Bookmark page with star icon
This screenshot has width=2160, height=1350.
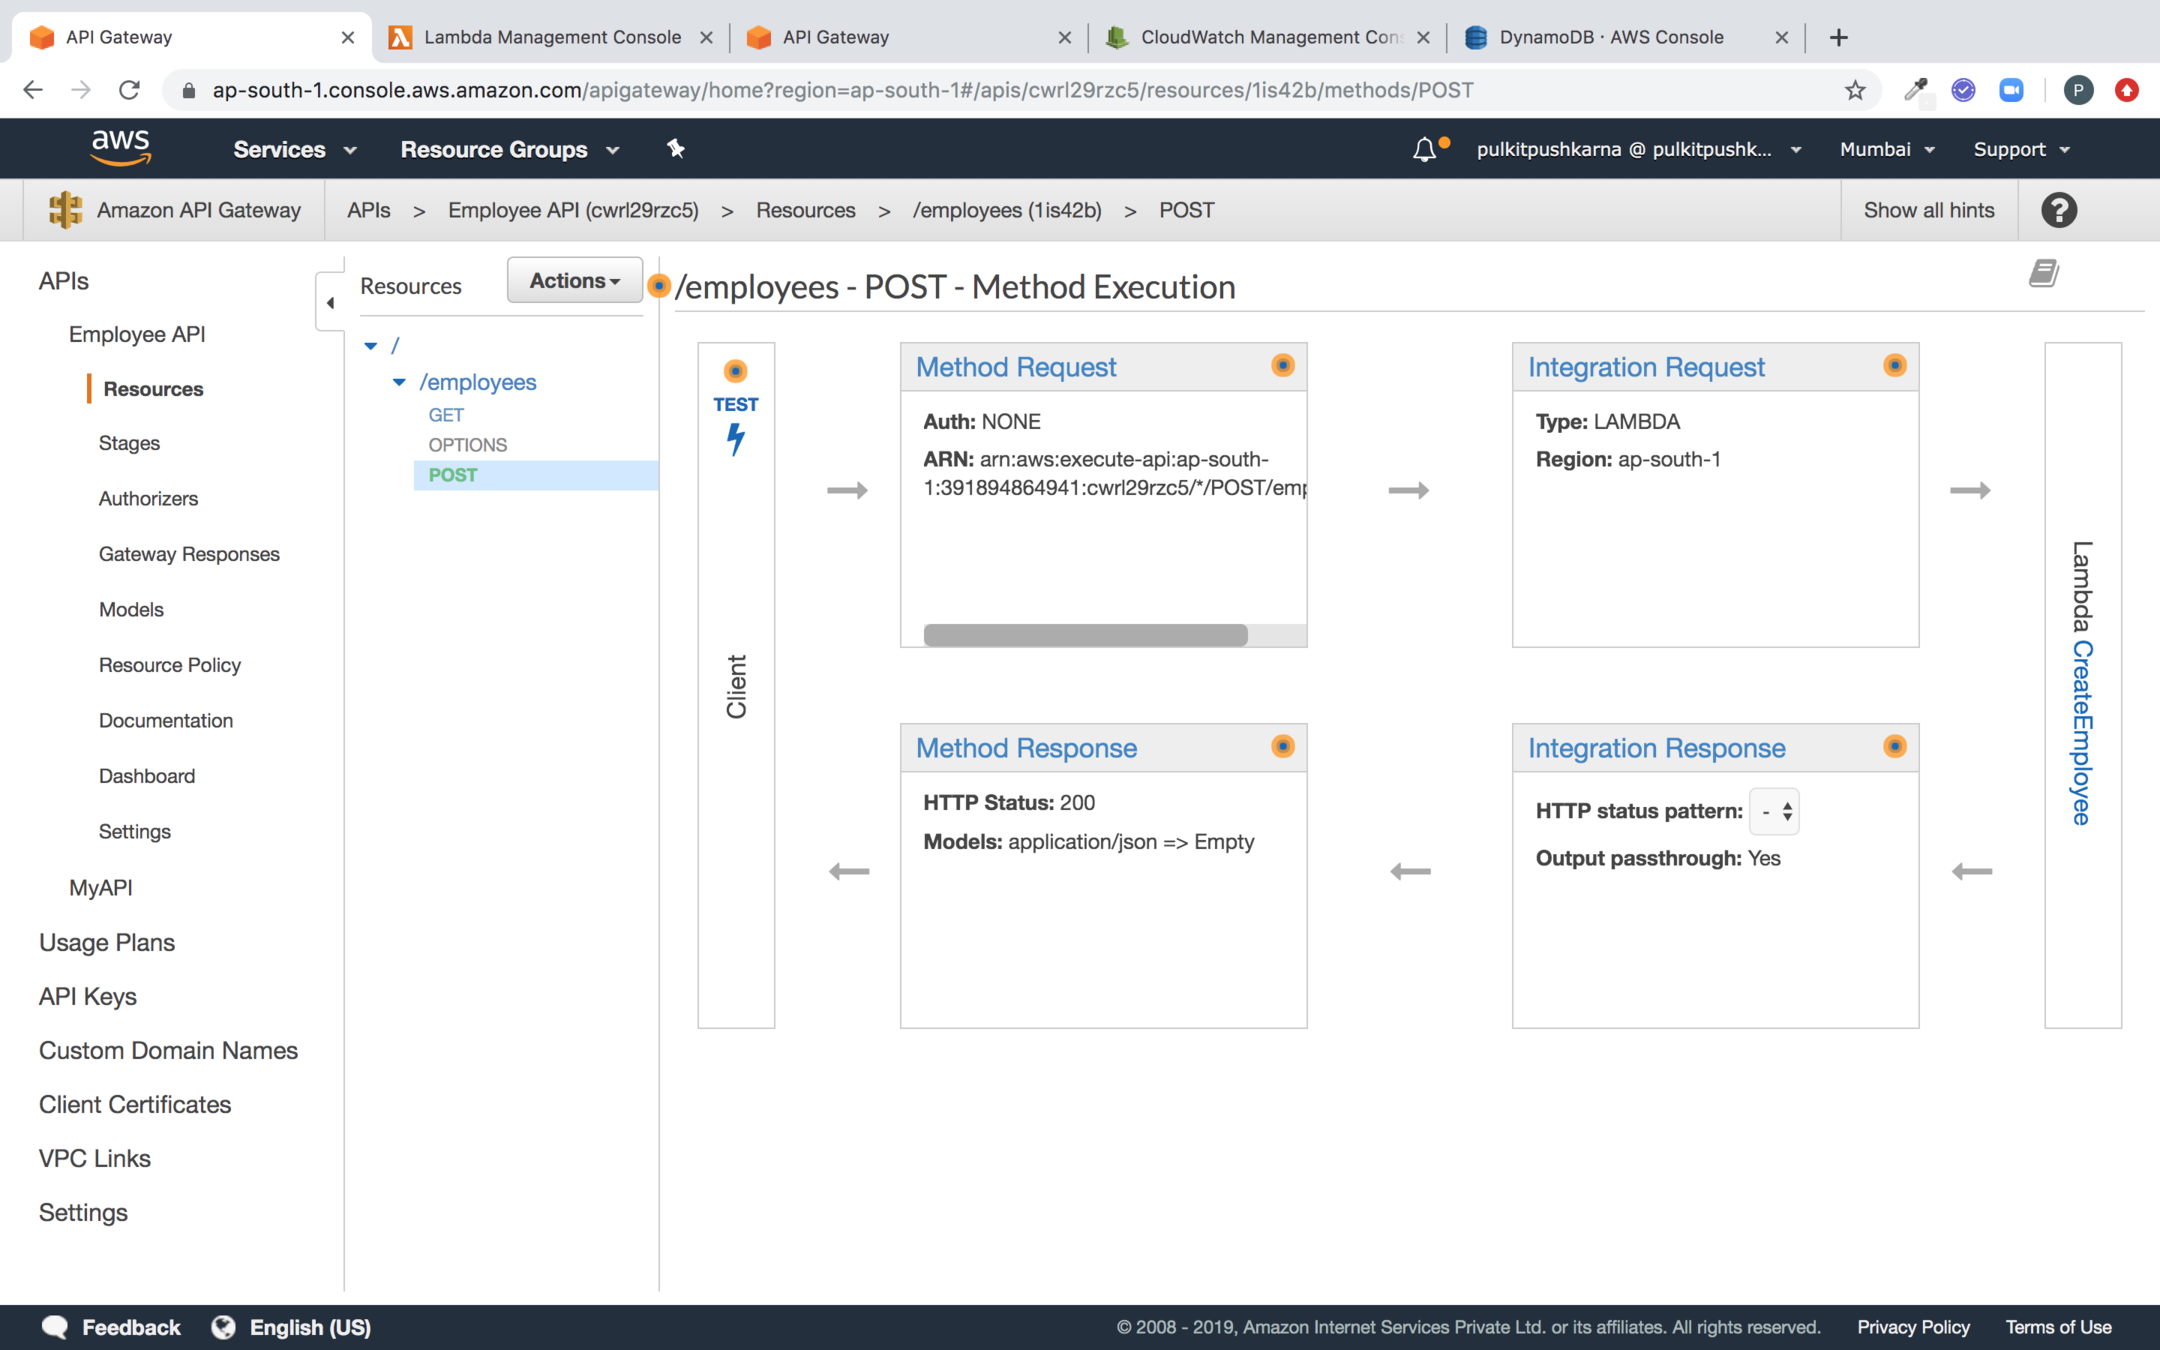(x=1855, y=90)
